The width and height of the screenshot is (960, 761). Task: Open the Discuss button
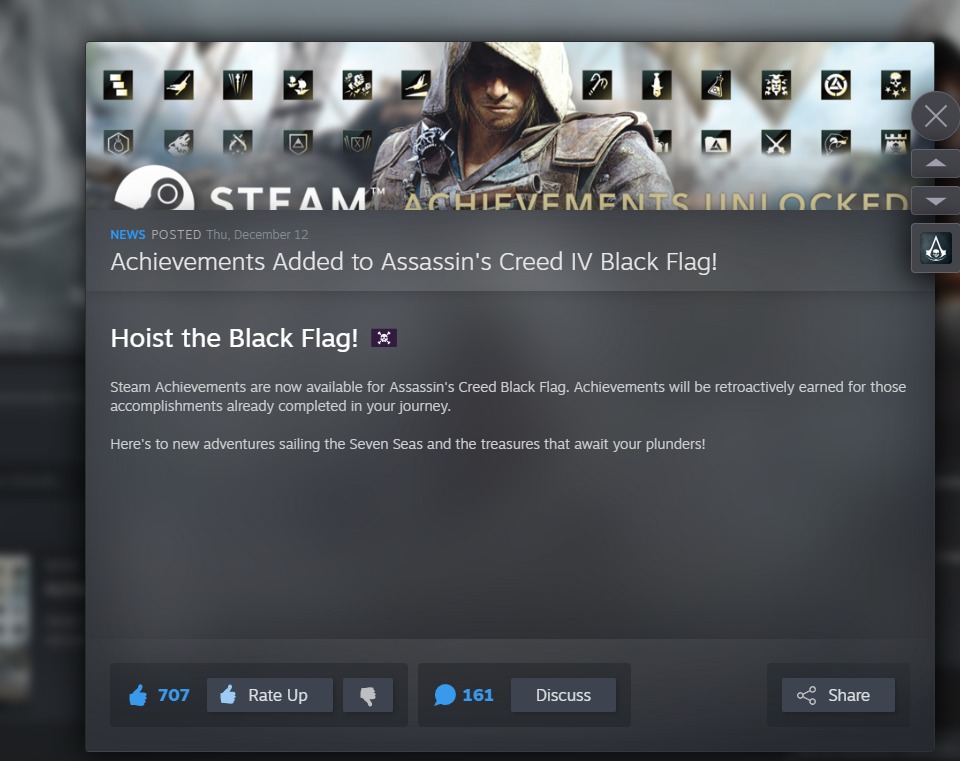tap(563, 695)
